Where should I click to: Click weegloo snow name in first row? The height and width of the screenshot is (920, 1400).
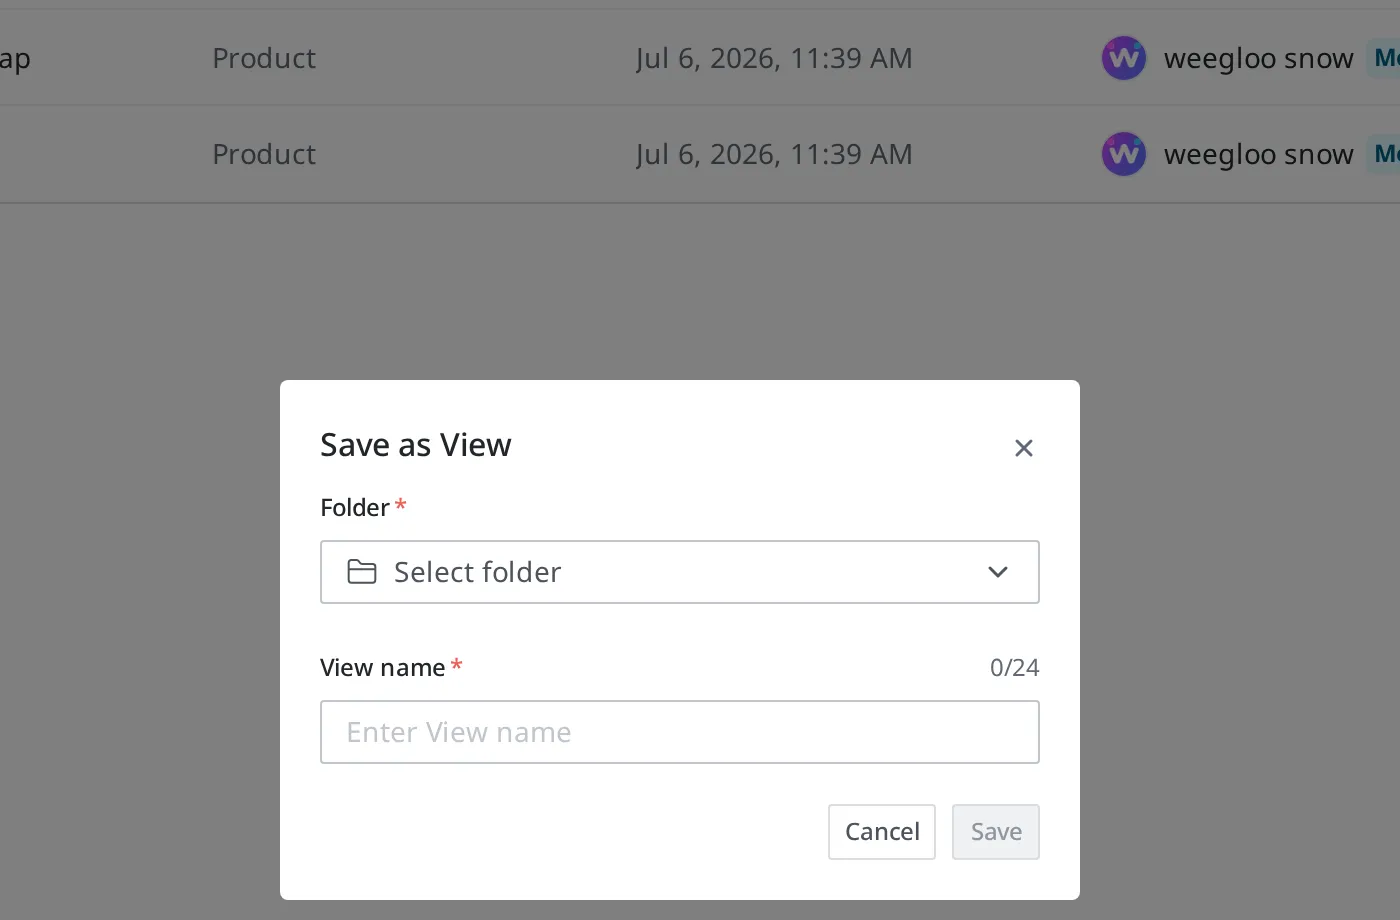click(1258, 58)
